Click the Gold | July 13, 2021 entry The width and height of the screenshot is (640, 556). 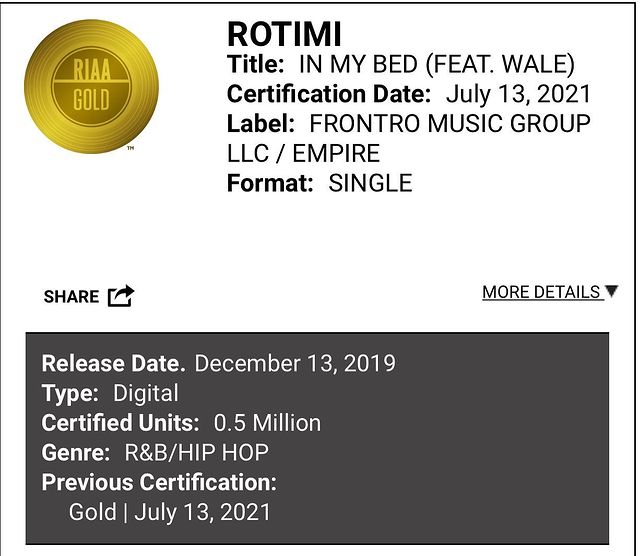(x=170, y=512)
